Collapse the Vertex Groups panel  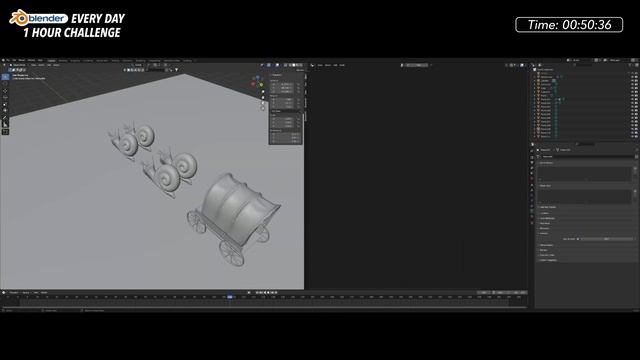(546, 163)
